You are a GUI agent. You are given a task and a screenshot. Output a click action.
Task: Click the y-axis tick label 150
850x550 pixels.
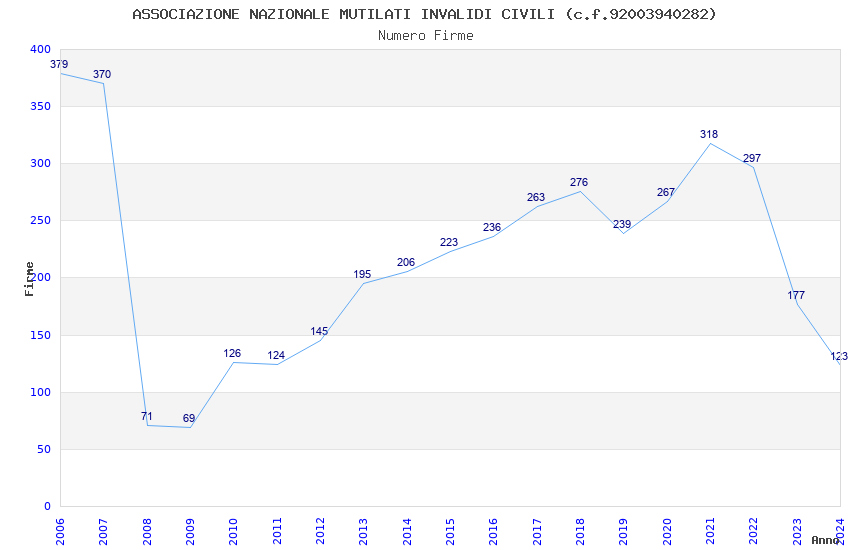(x=41, y=335)
